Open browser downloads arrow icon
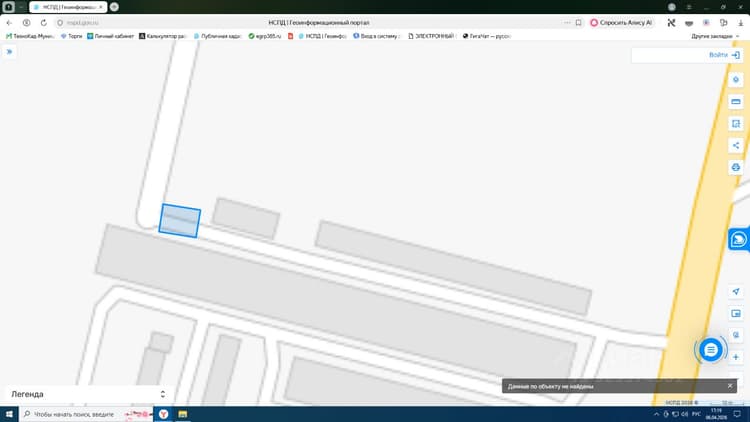The width and height of the screenshot is (750, 422). click(740, 22)
